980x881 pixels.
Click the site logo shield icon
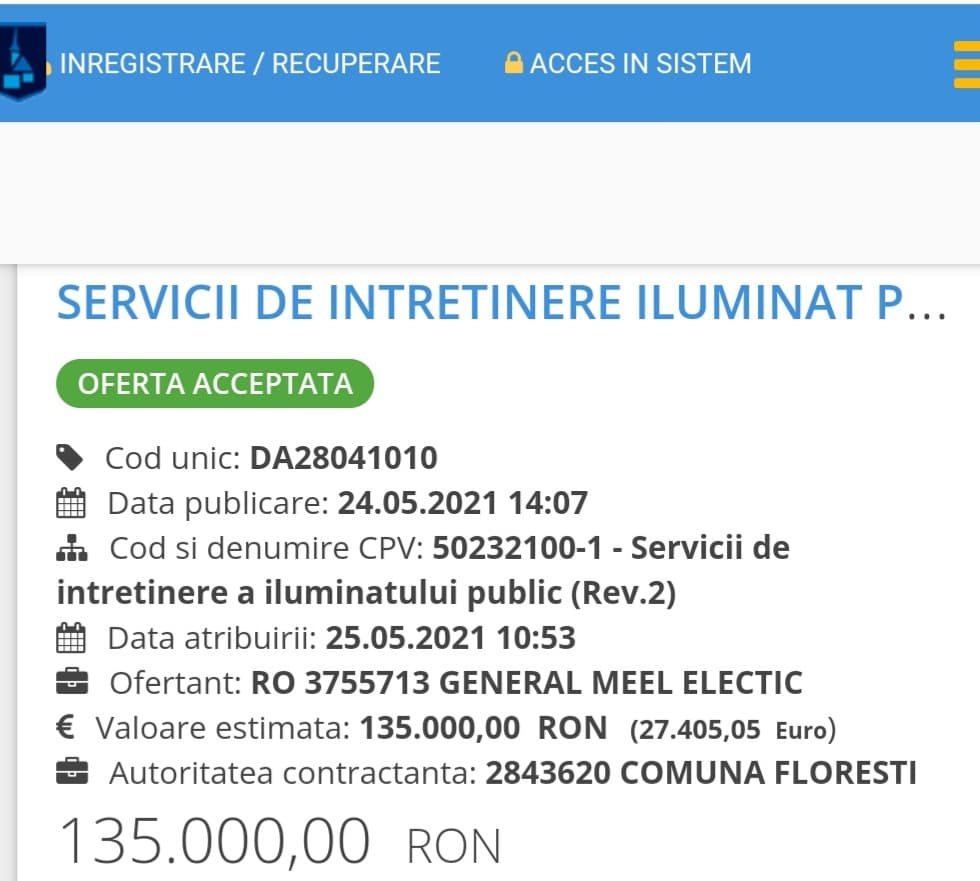[22, 63]
